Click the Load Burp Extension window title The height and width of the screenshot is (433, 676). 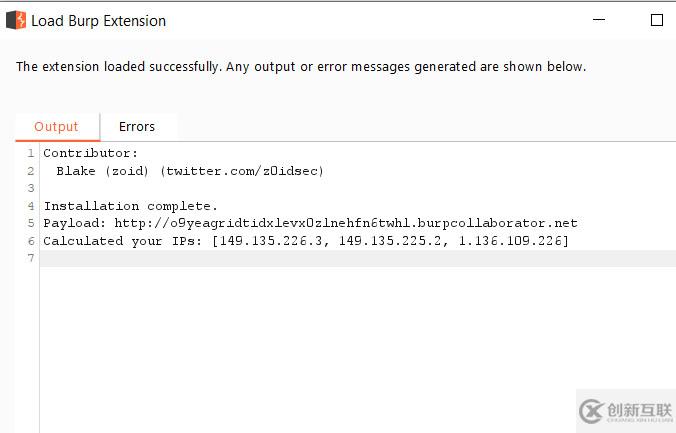99,21
